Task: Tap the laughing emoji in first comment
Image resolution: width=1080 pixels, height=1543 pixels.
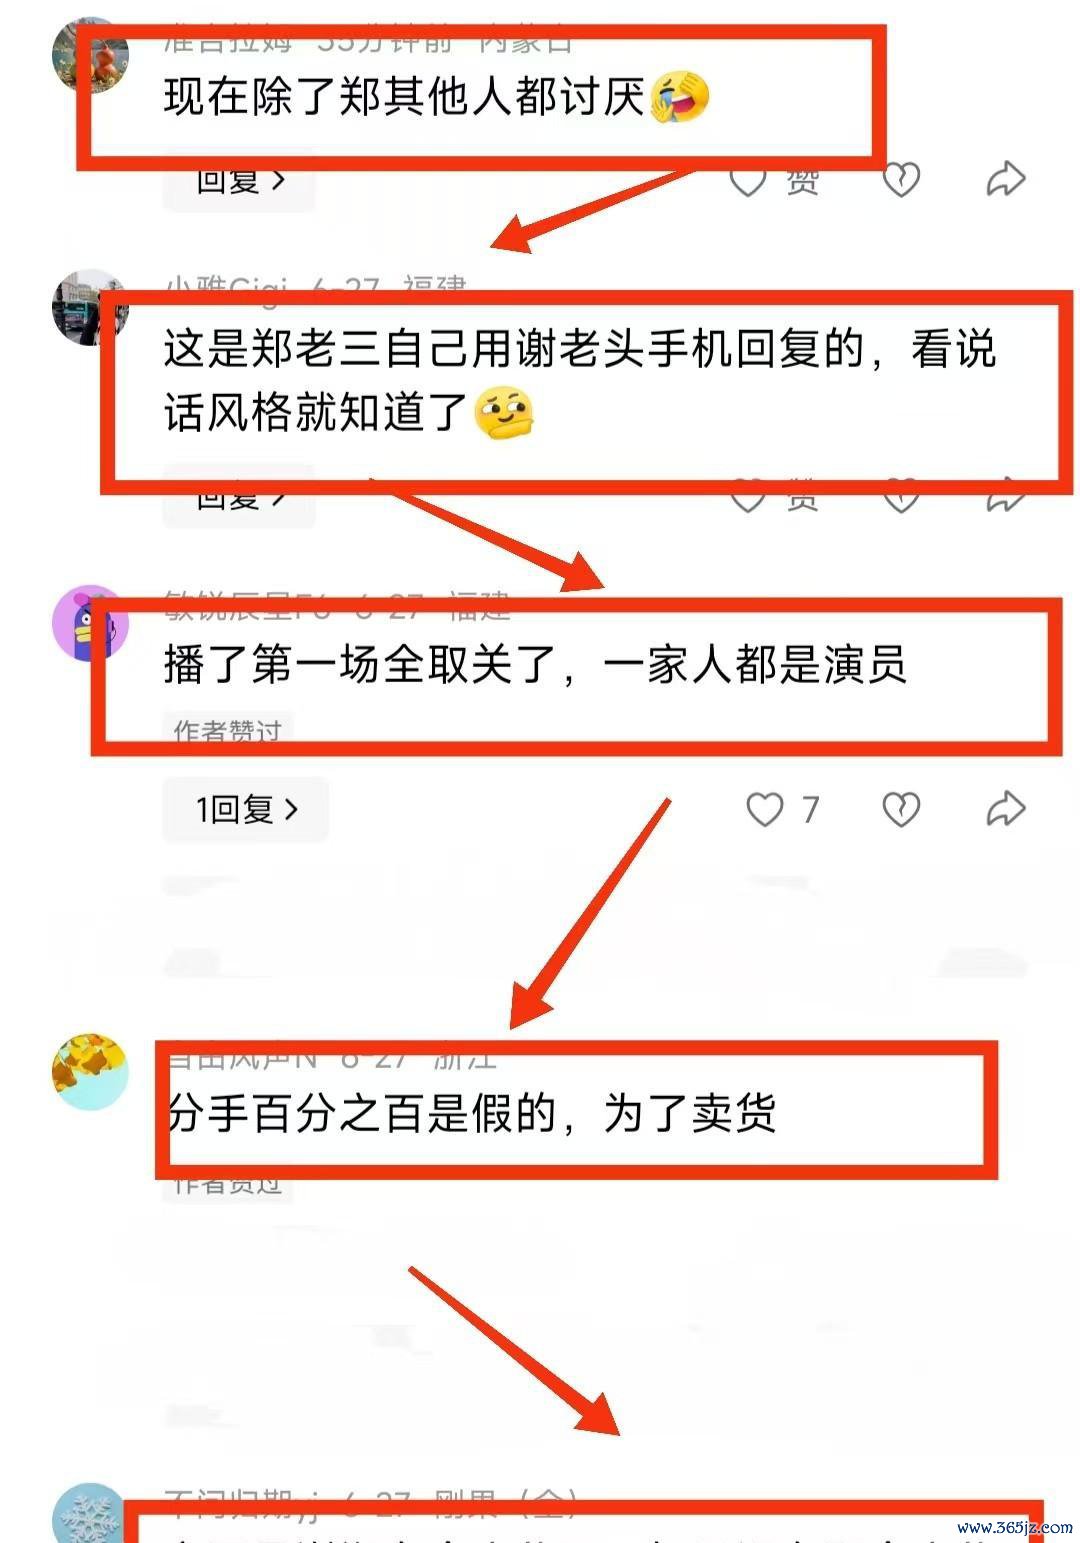Action: tap(680, 98)
